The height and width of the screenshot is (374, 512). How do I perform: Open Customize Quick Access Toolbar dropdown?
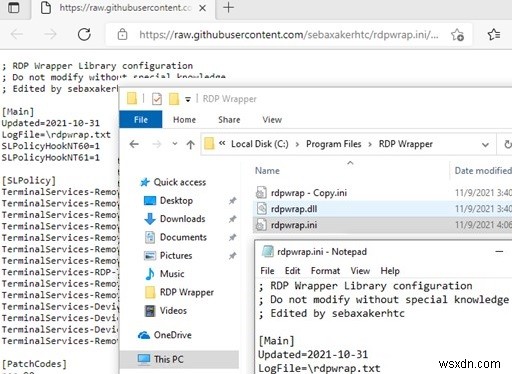[188, 99]
